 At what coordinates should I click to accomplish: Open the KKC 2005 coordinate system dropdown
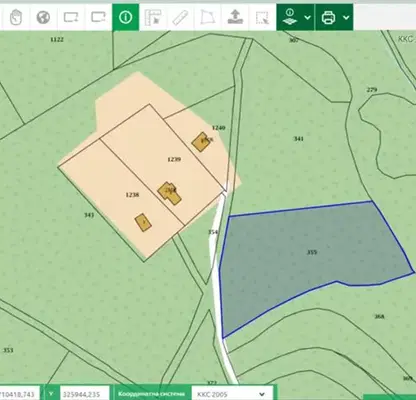click(x=232, y=394)
